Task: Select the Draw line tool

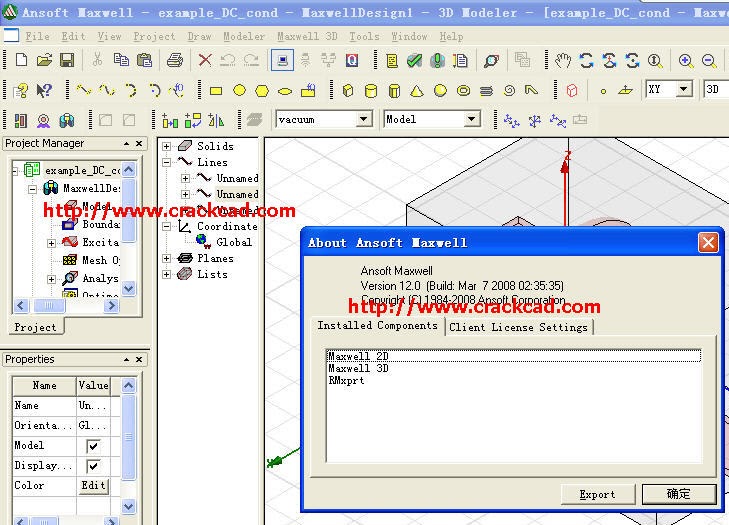Action: click(84, 89)
